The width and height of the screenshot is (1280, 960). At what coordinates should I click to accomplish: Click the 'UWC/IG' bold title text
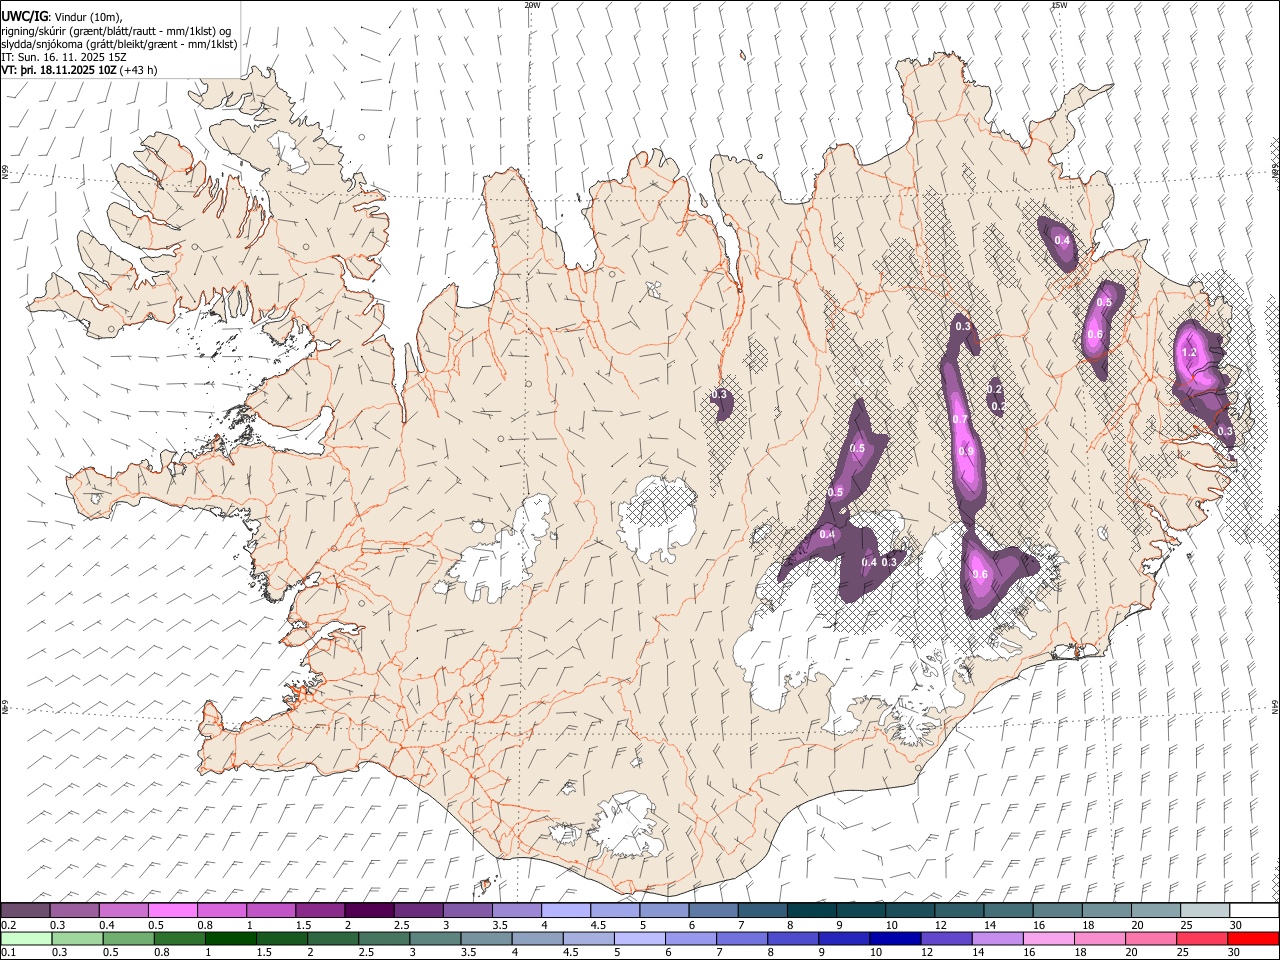25,16
